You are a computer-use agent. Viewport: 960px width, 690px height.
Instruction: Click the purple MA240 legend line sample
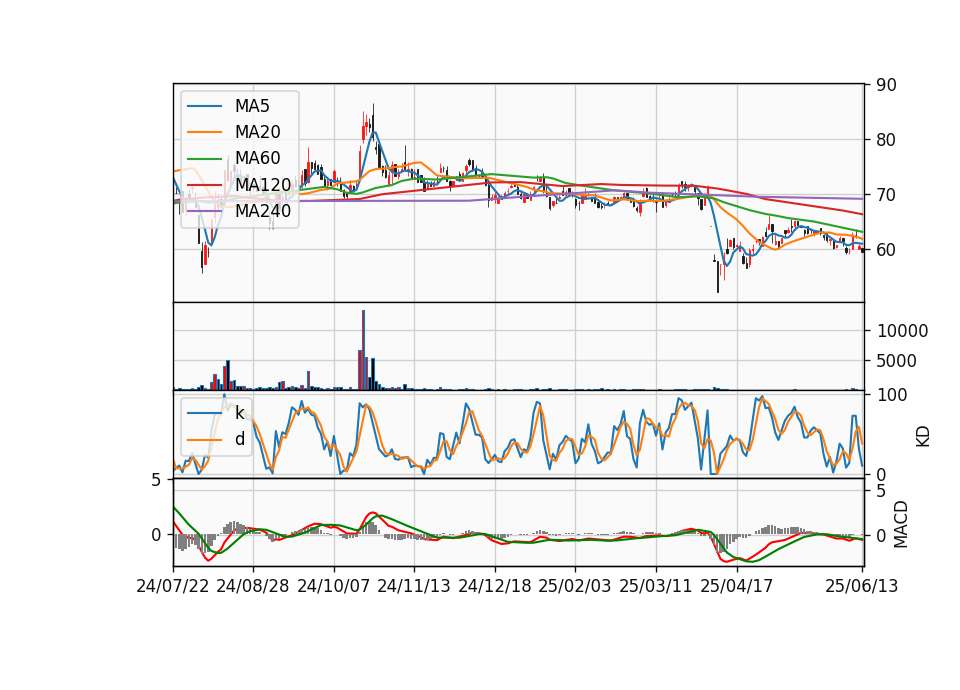204,211
